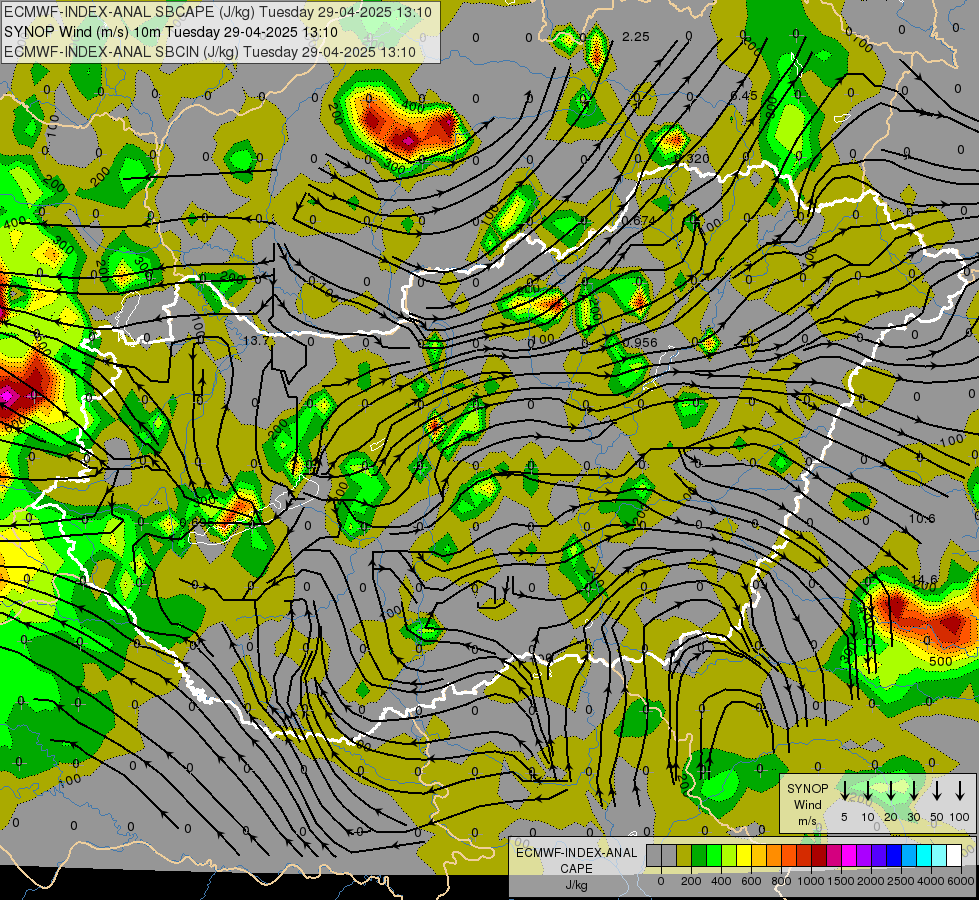This screenshot has width=979, height=900.
Task: Select the white swatch at the 6000 end
Action: (x=954, y=855)
